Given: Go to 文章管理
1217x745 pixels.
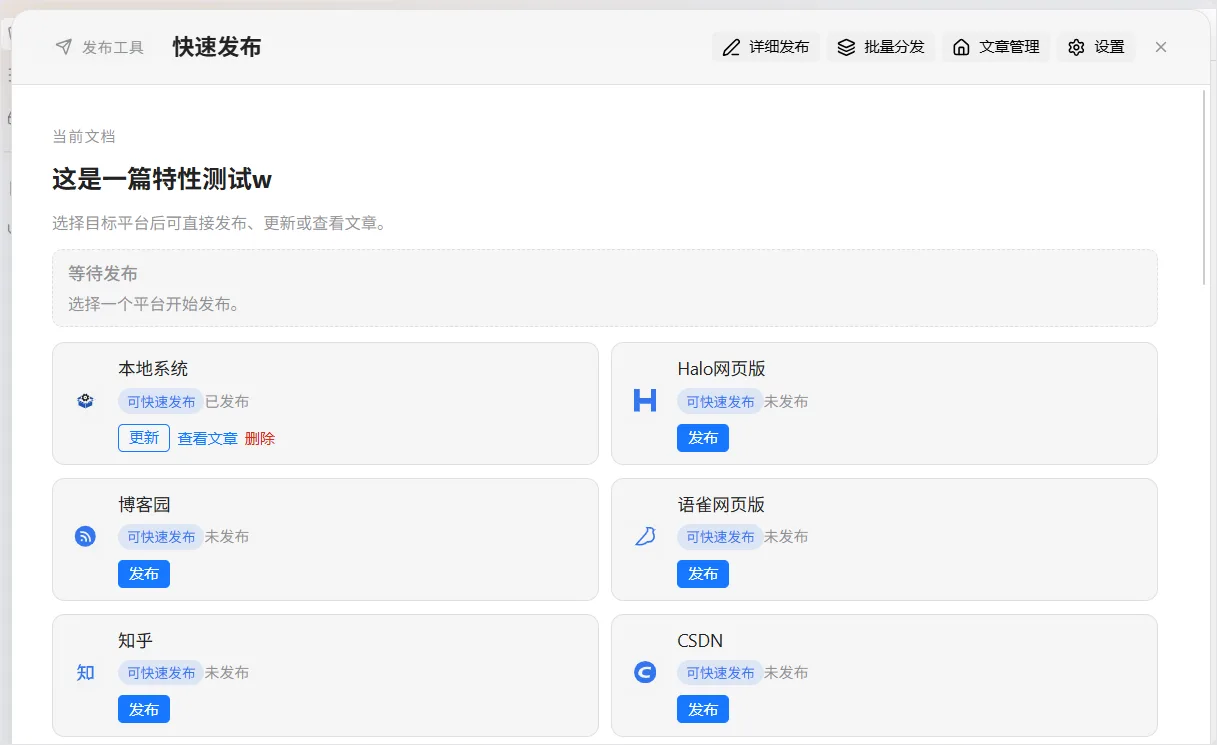Looking at the screenshot, I should 996,47.
